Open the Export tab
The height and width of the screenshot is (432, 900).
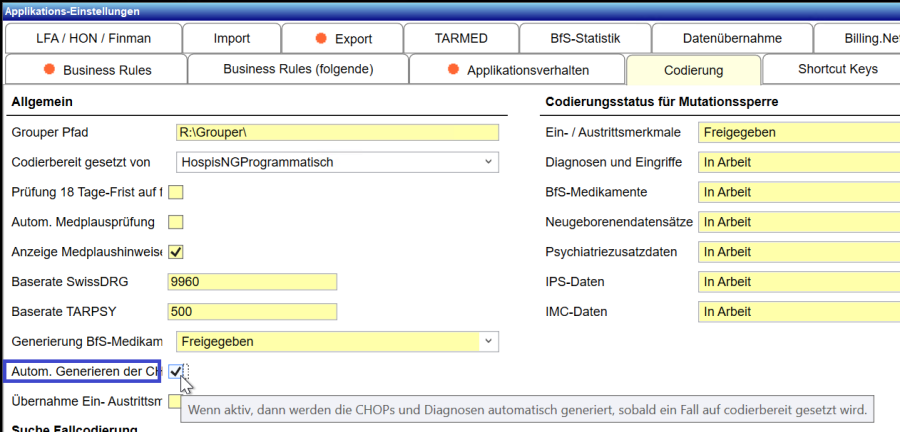coord(342,39)
